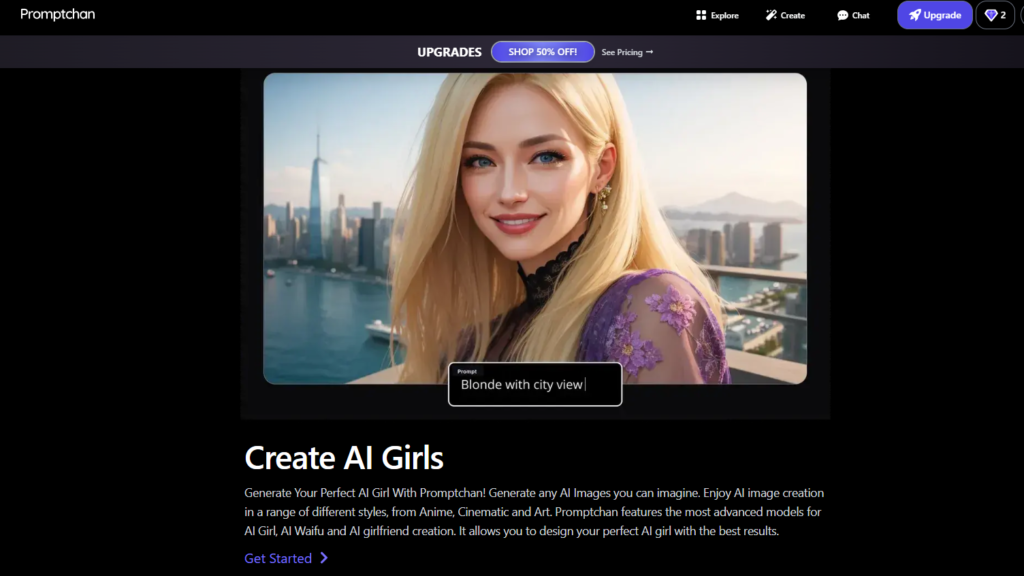Screen dimensions: 1024x576
Task: Click the chevron arrow next to Get Started
Action: pos(324,558)
